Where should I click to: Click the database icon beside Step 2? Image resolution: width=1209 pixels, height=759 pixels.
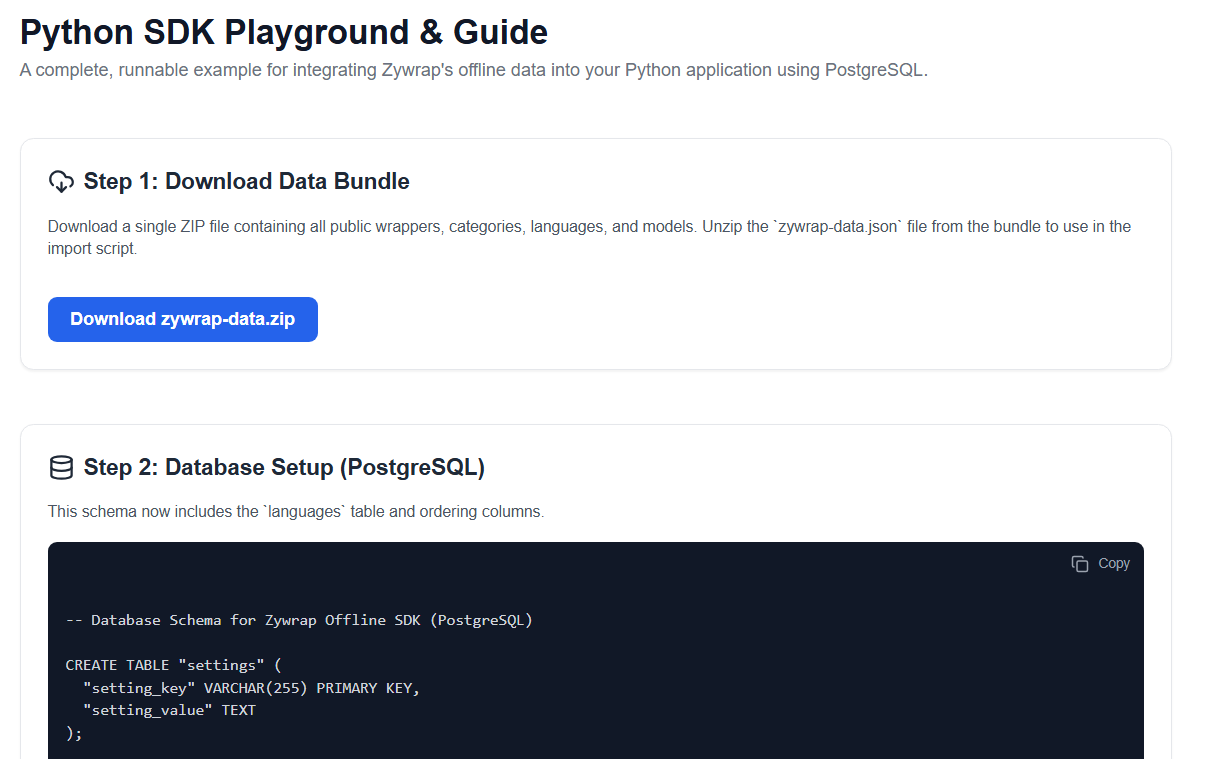click(61, 467)
